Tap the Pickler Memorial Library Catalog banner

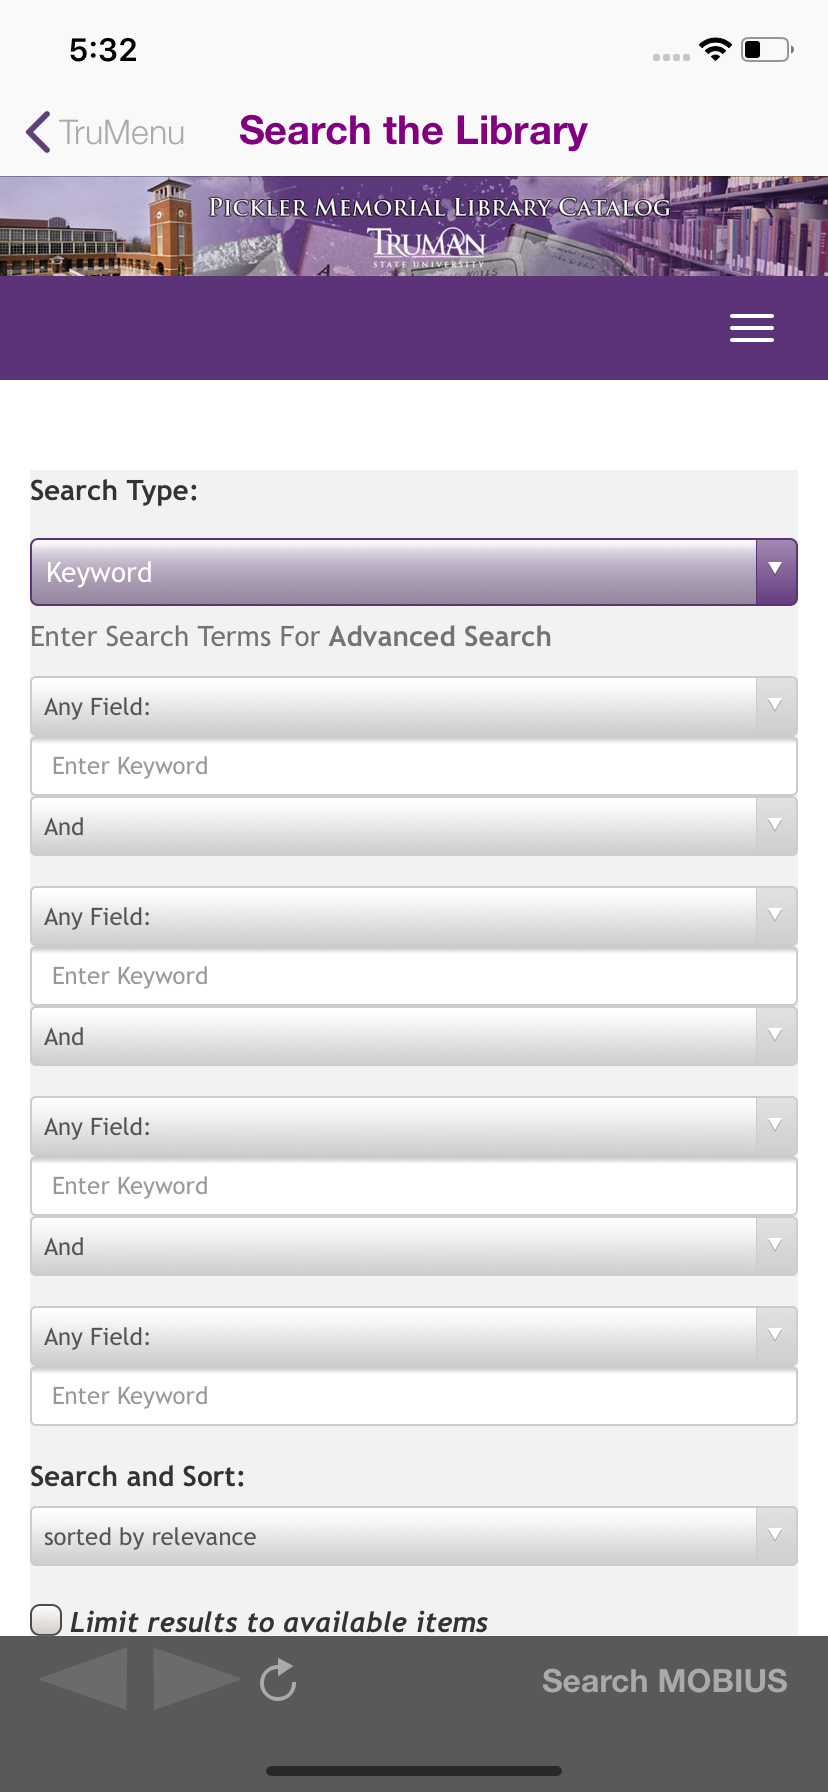(x=414, y=227)
